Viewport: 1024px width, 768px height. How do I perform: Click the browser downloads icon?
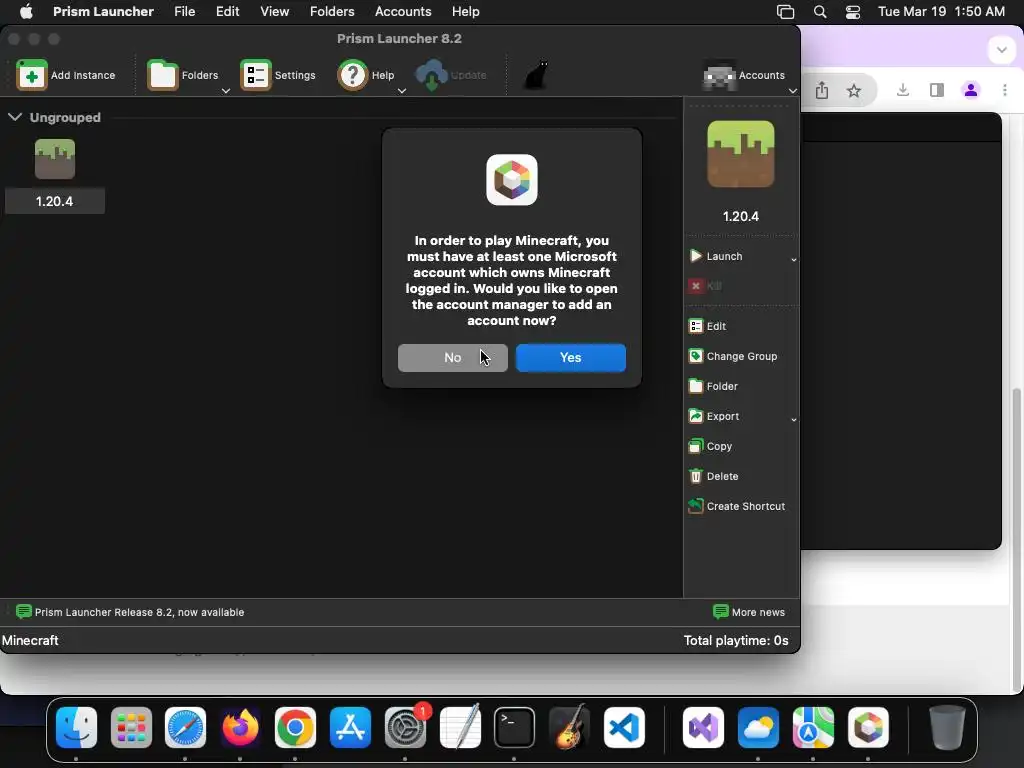click(903, 90)
